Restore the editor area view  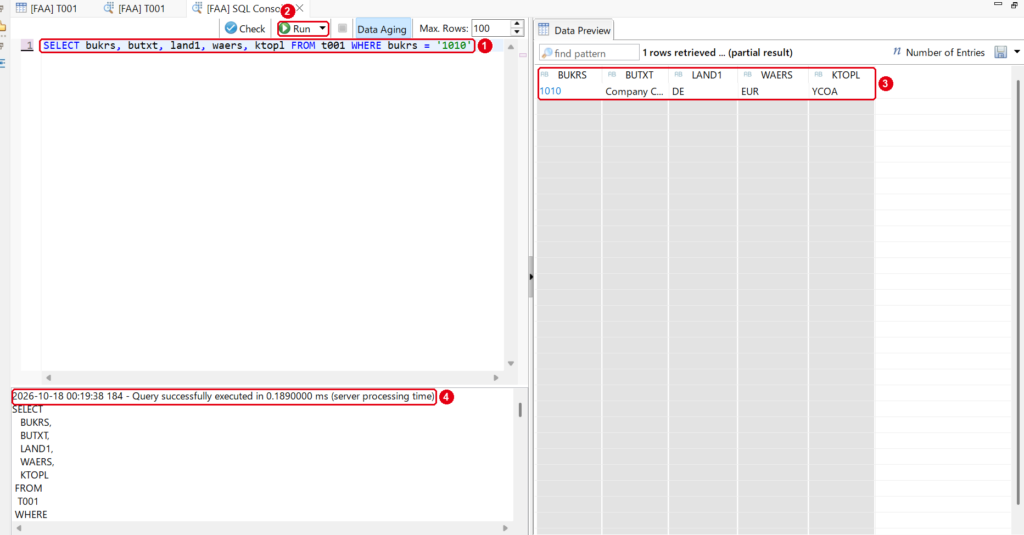(1015, 5)
